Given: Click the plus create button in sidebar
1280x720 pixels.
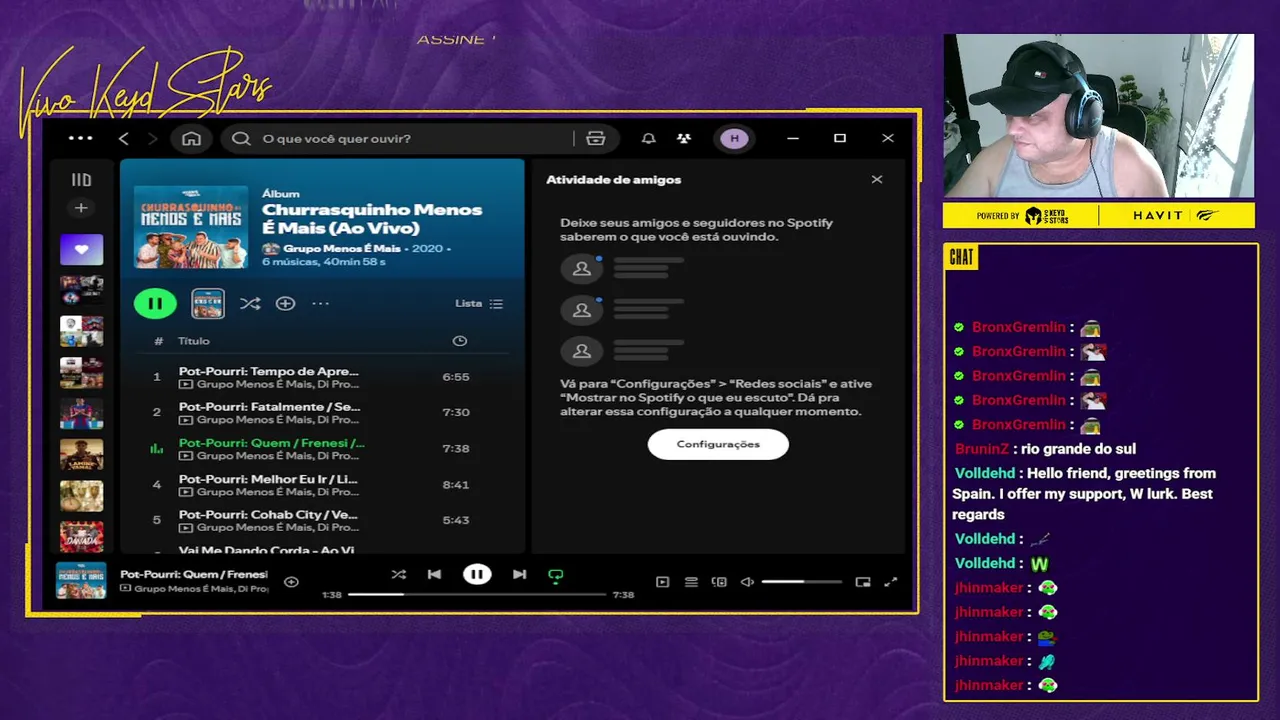Looking at the screenshot, I should (81, 208).
